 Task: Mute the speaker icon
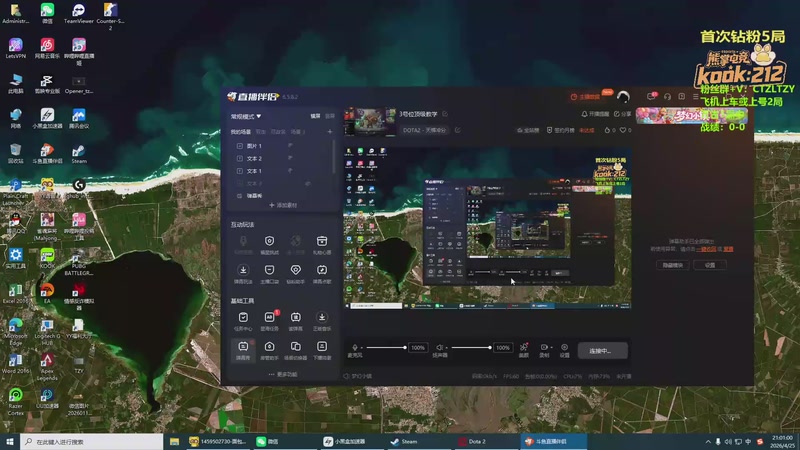point(439,347)
